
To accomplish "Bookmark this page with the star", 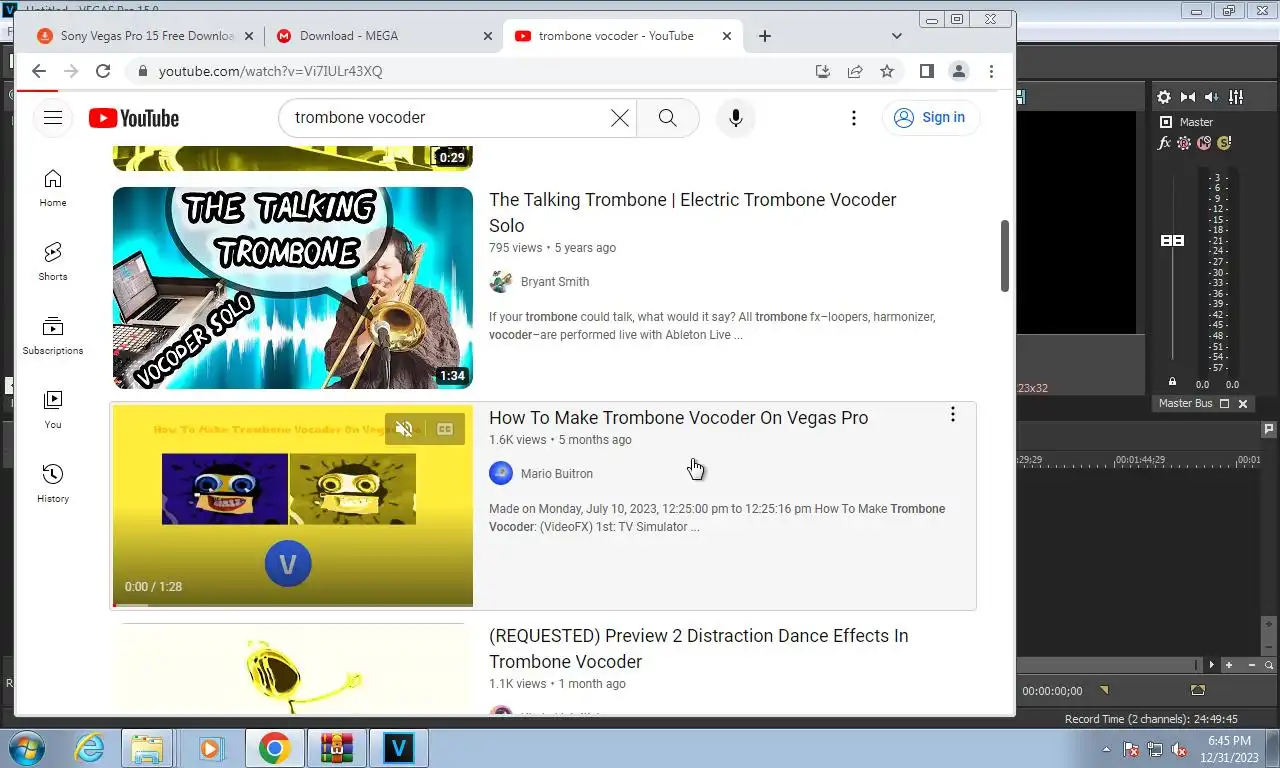I will pos(887,71).
